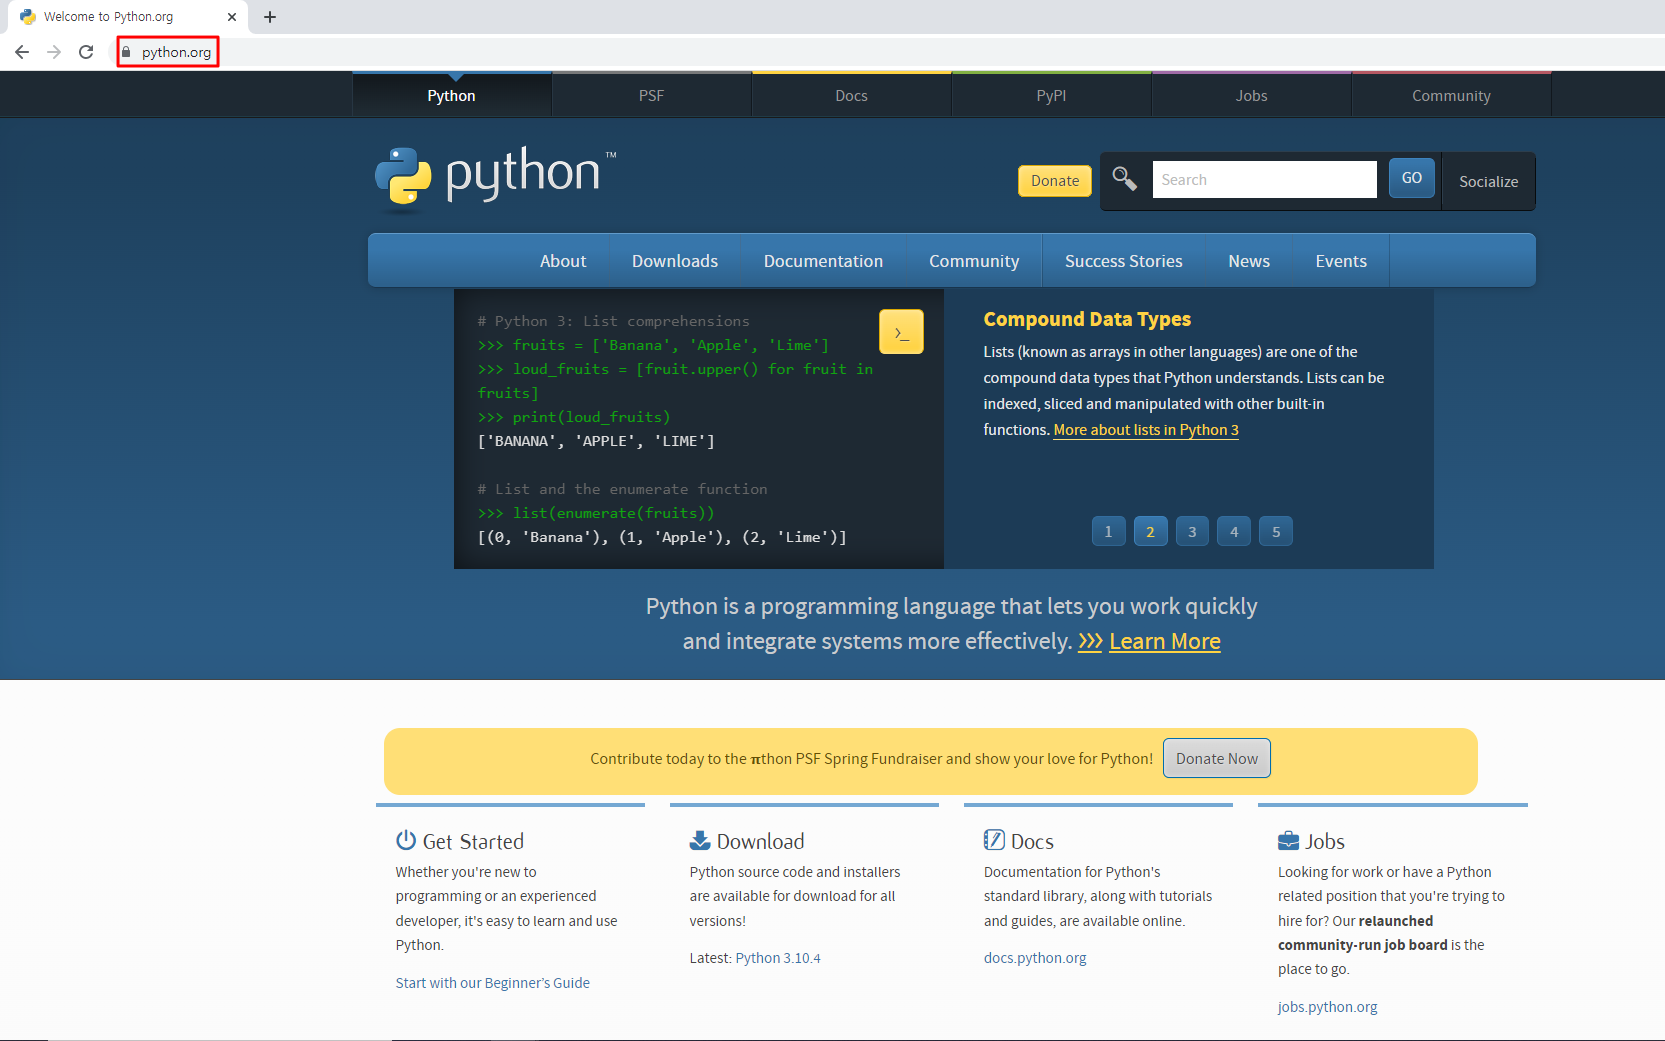
Task: Click the Get Started power icon
Action: point(406,840)
